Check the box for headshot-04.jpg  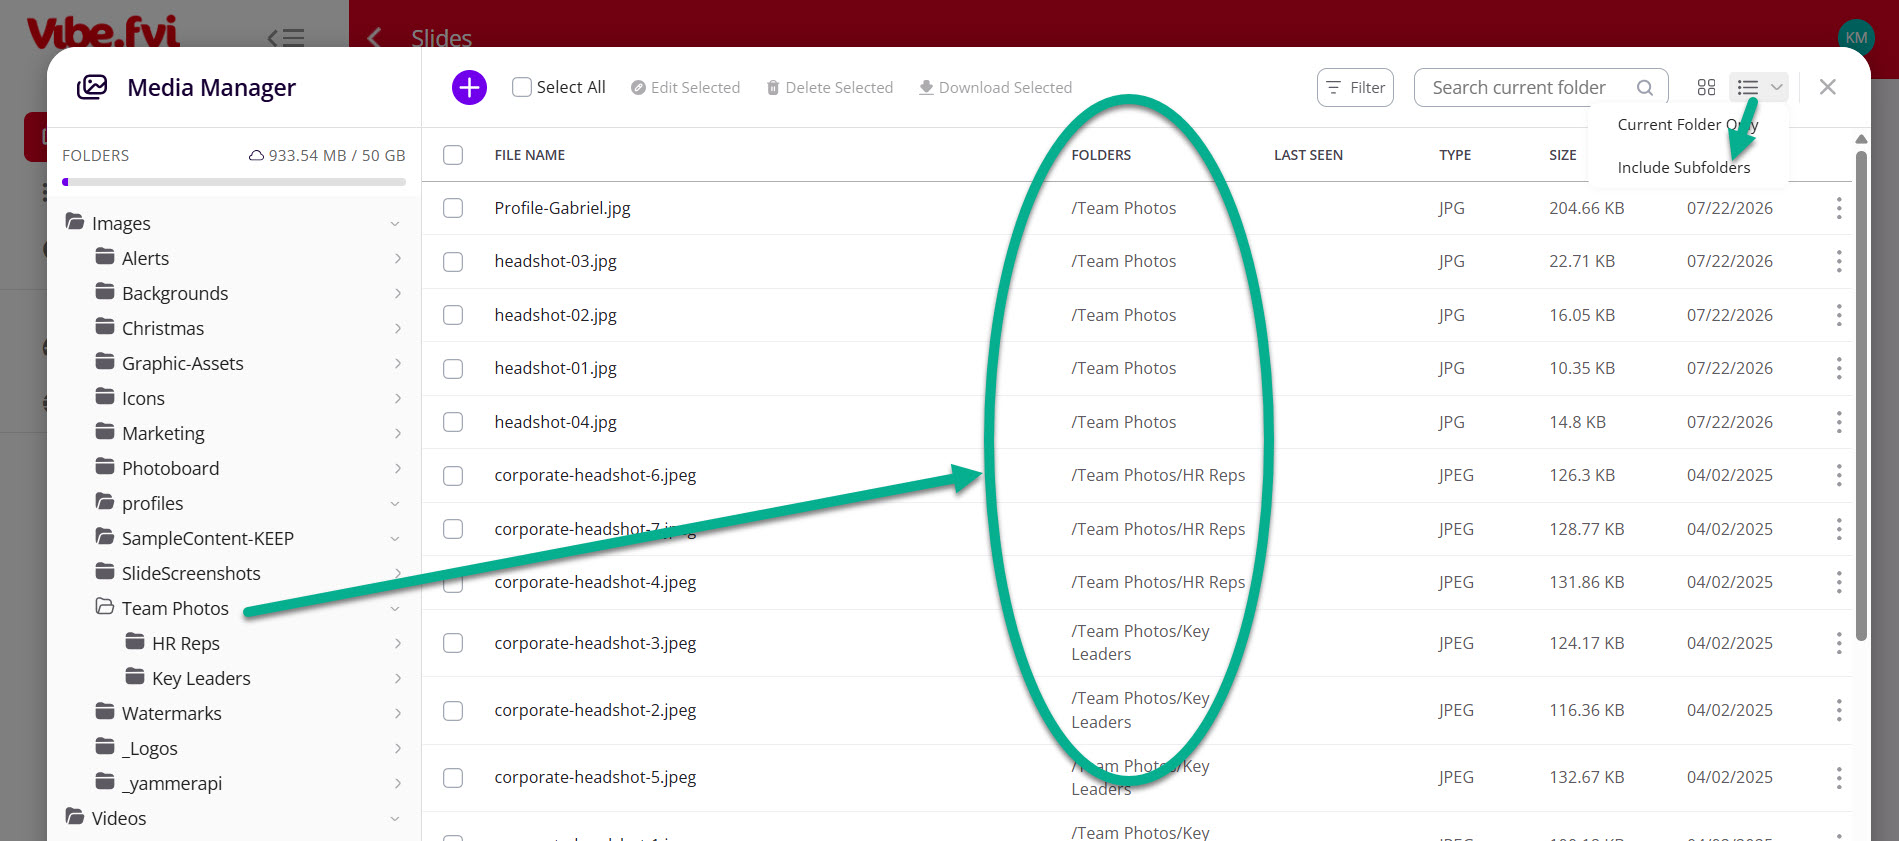(x=453, y=422)
